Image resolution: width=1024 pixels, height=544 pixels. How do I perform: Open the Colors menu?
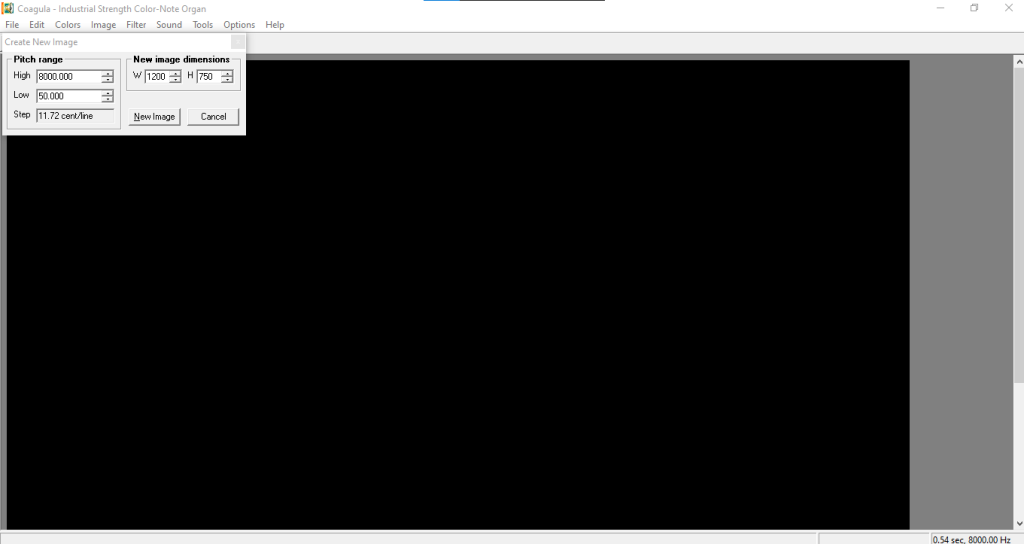[x=68, y=25]
